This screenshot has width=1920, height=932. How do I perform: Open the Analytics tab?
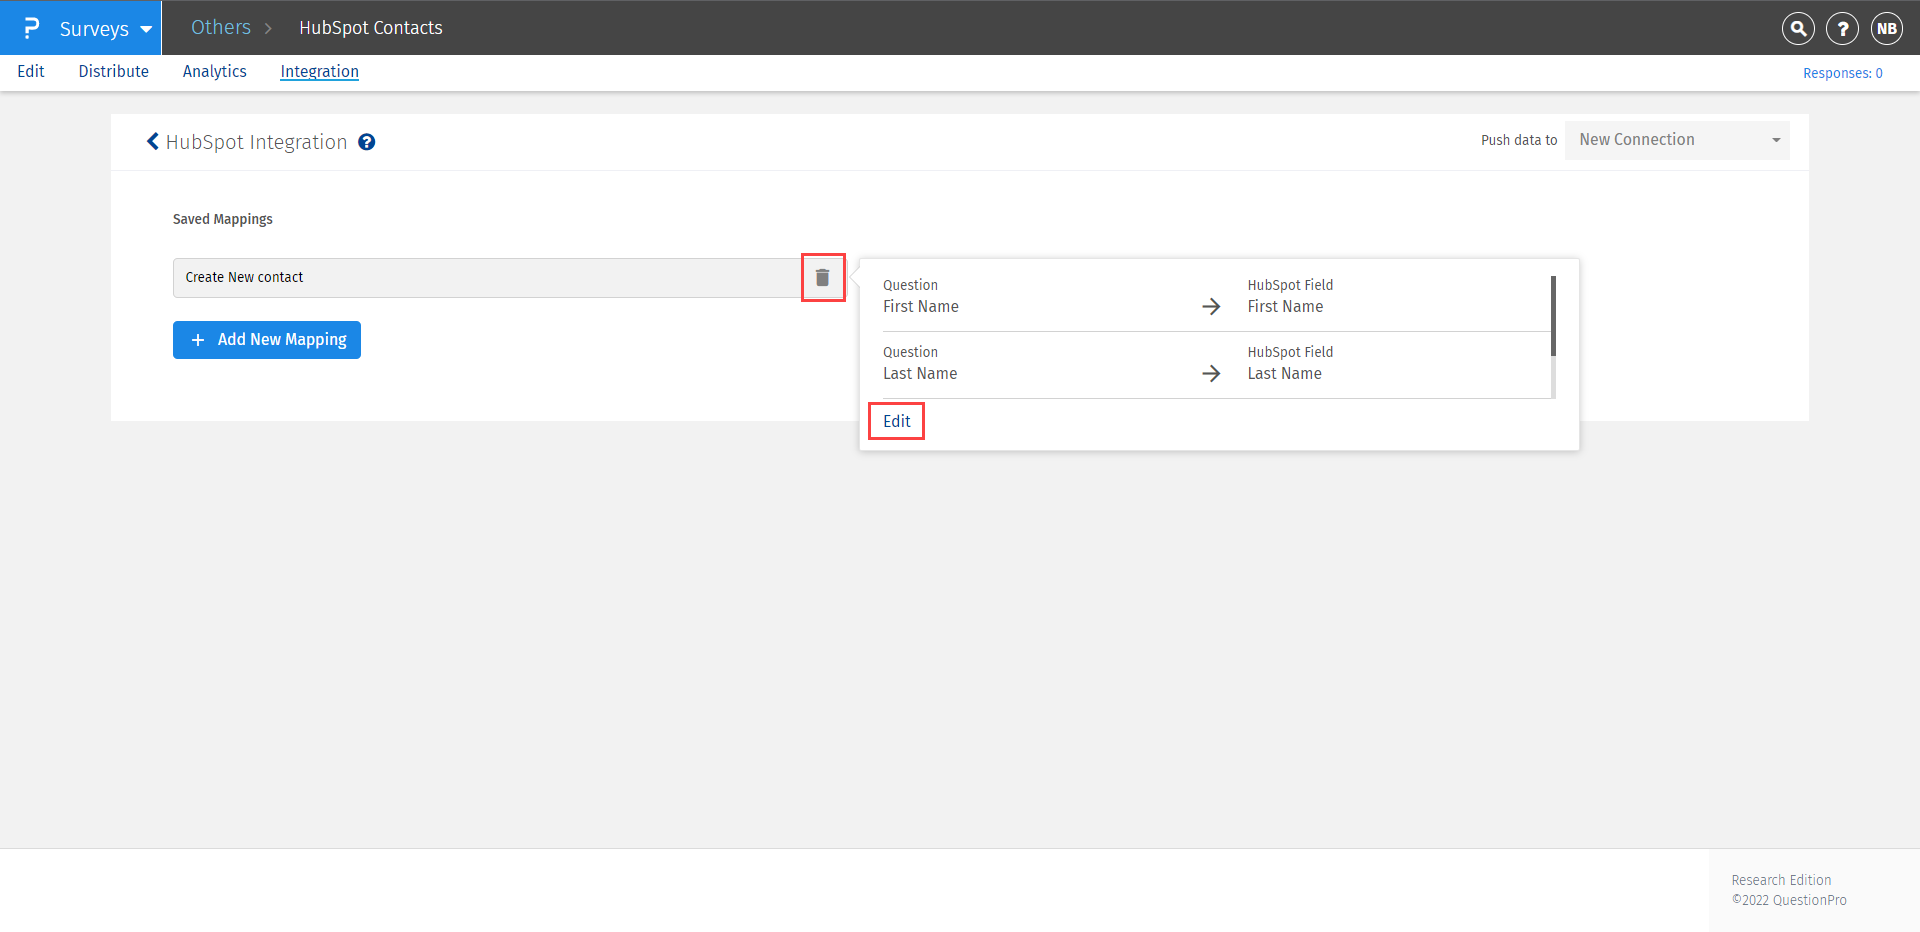(215, 71)
